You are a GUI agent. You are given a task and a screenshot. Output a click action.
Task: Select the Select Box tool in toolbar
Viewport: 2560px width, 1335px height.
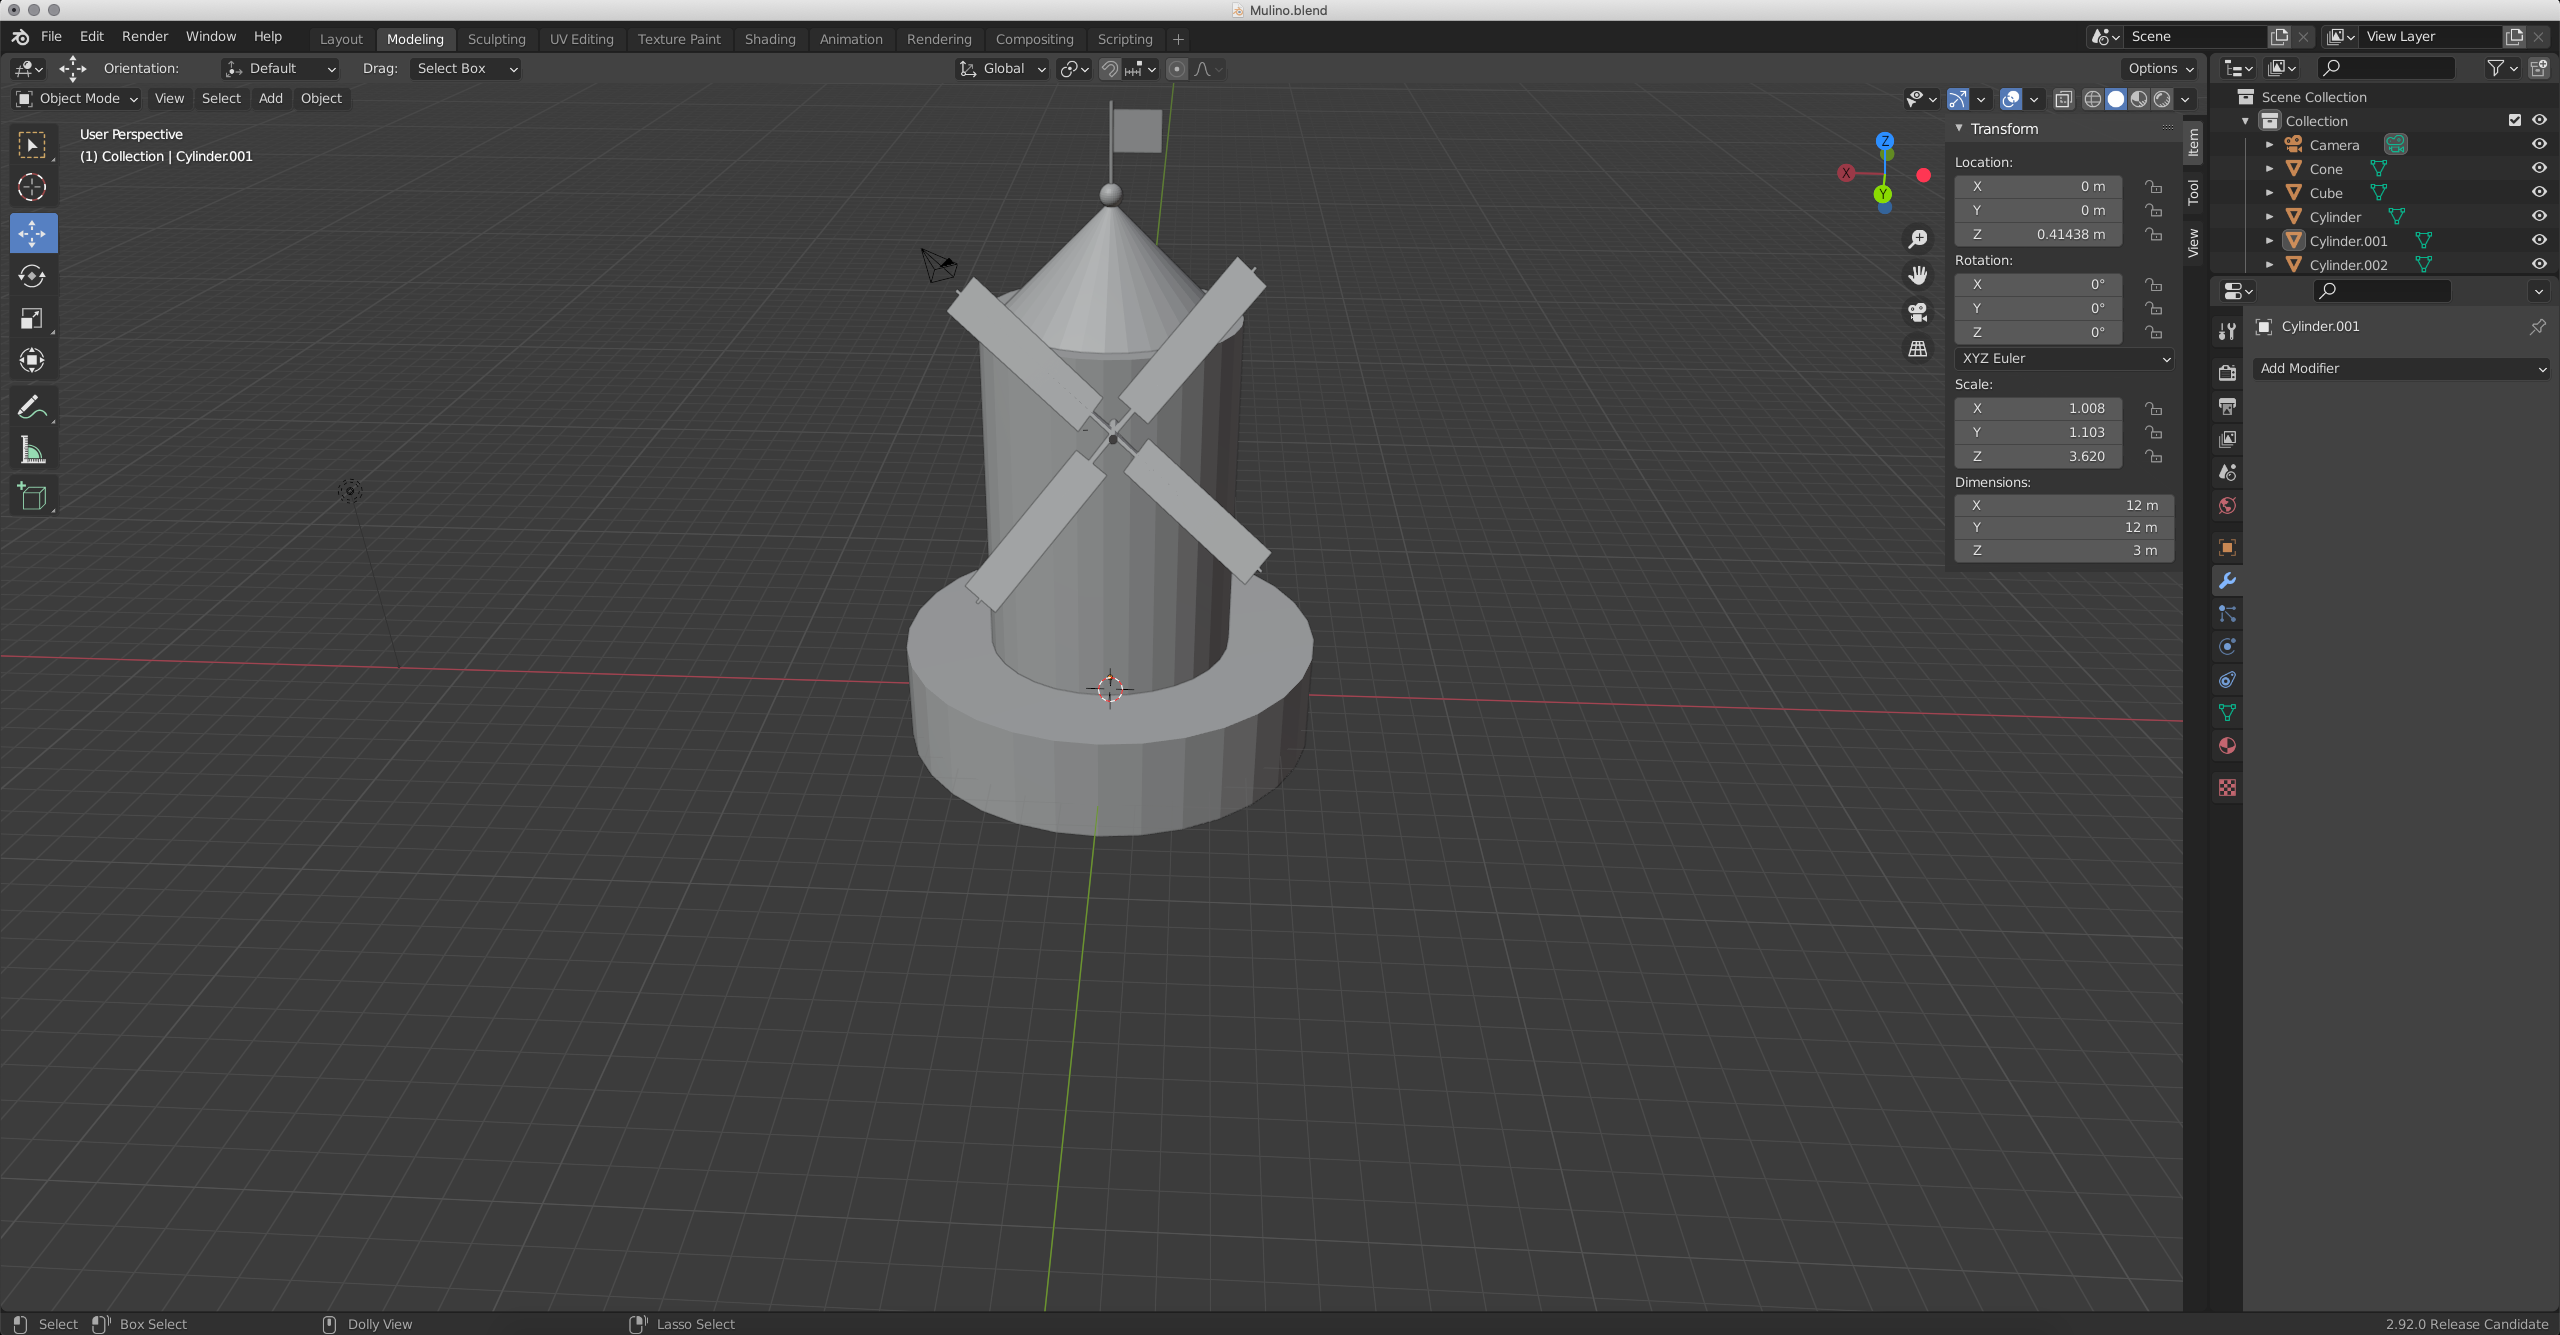(x=32, y=145)
